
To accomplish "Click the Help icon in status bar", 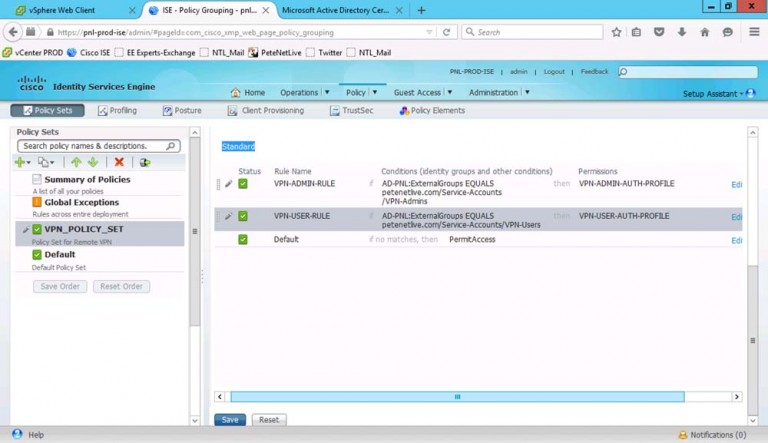I will 17,434.
